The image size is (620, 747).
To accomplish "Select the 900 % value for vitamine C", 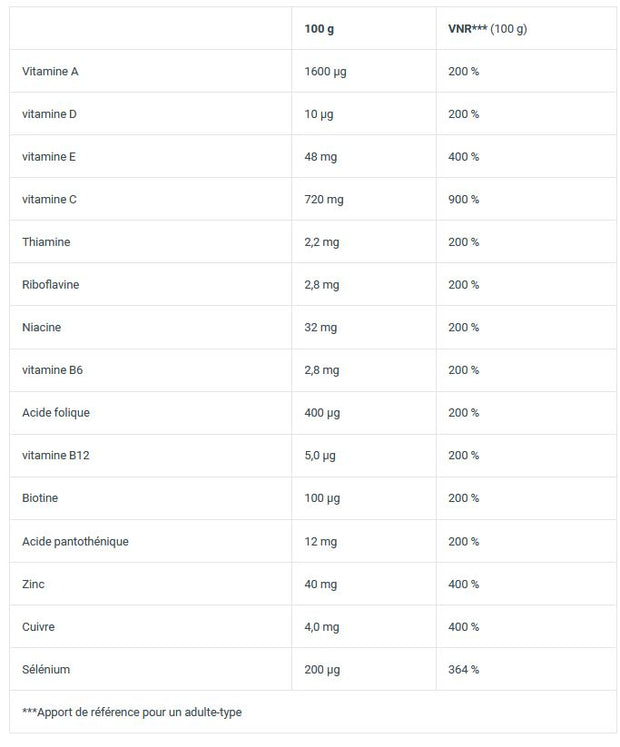I will [x=464, y=200].
